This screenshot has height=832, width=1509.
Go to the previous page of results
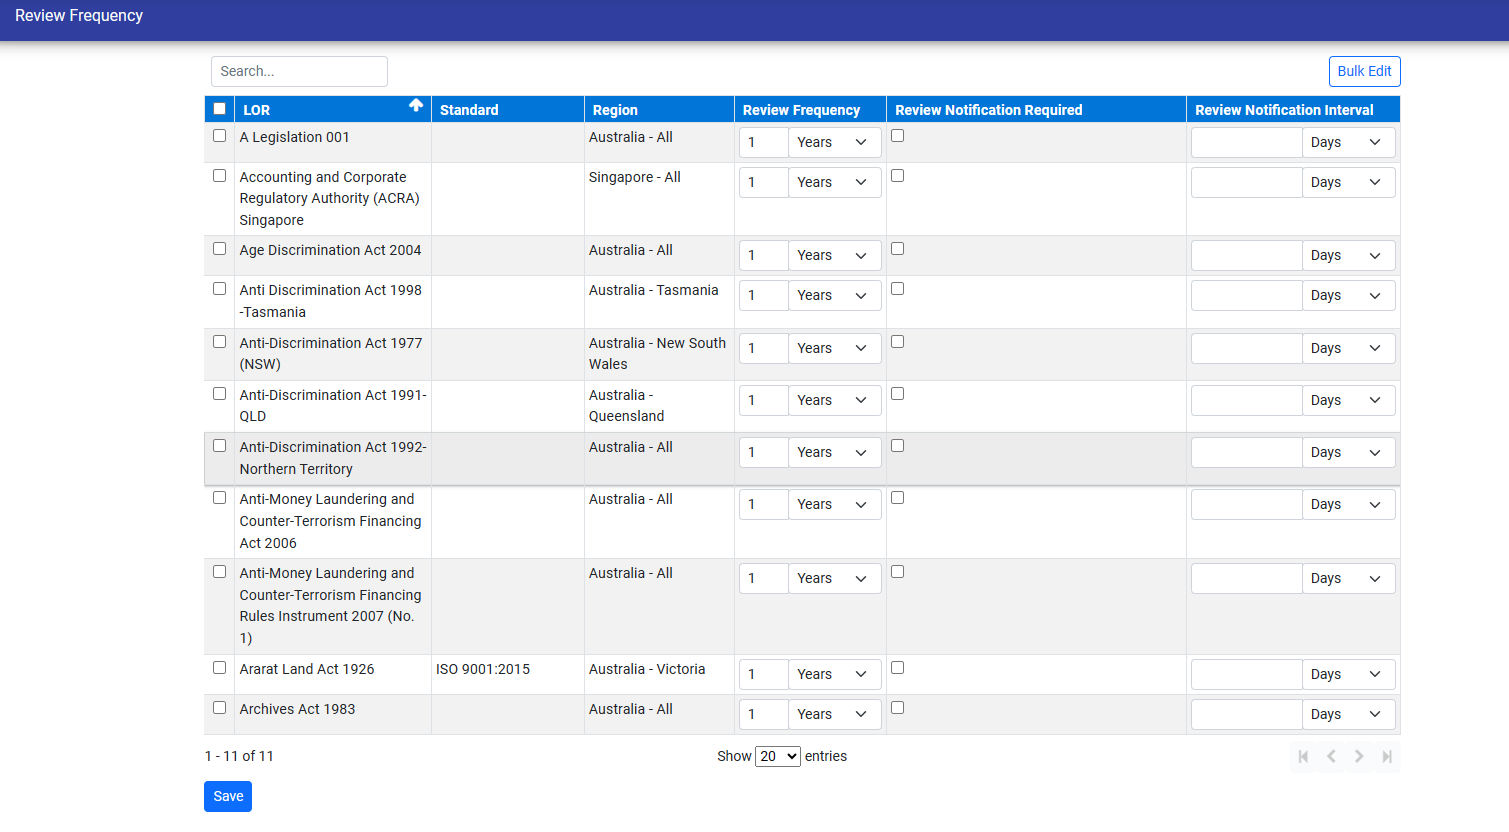(x=1331, y=757)
